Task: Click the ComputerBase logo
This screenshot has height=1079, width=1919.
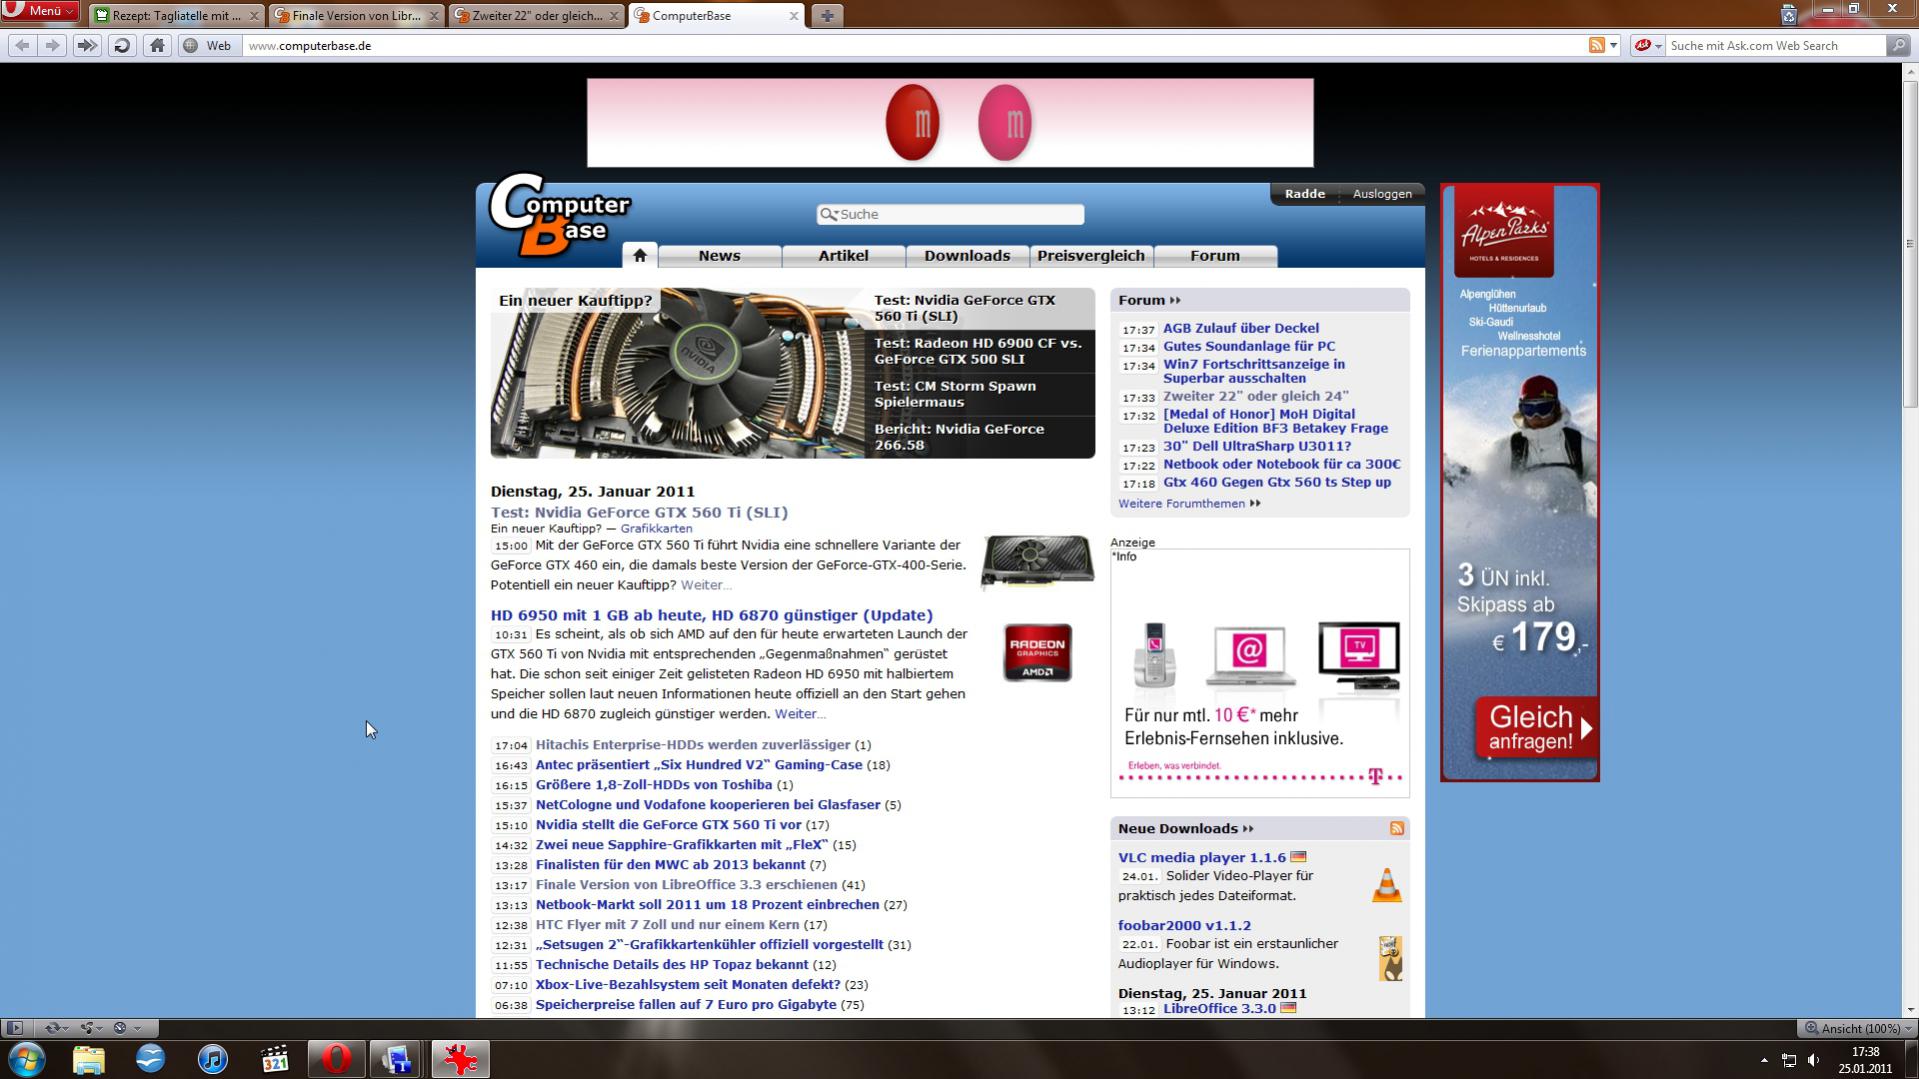Action: [x=559, y=215]
